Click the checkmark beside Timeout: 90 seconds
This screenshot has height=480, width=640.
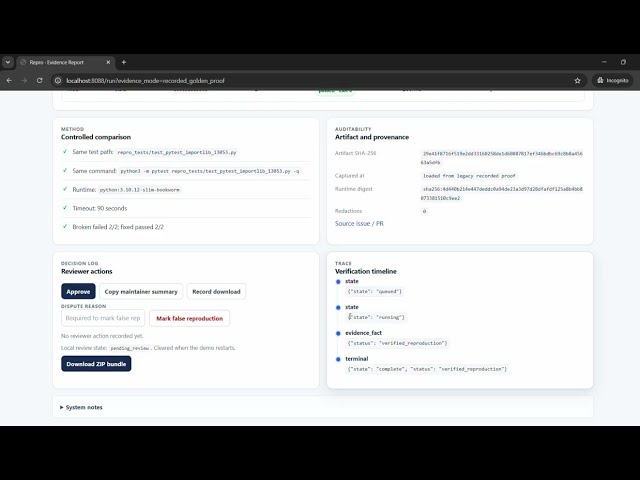pos(64,208)
